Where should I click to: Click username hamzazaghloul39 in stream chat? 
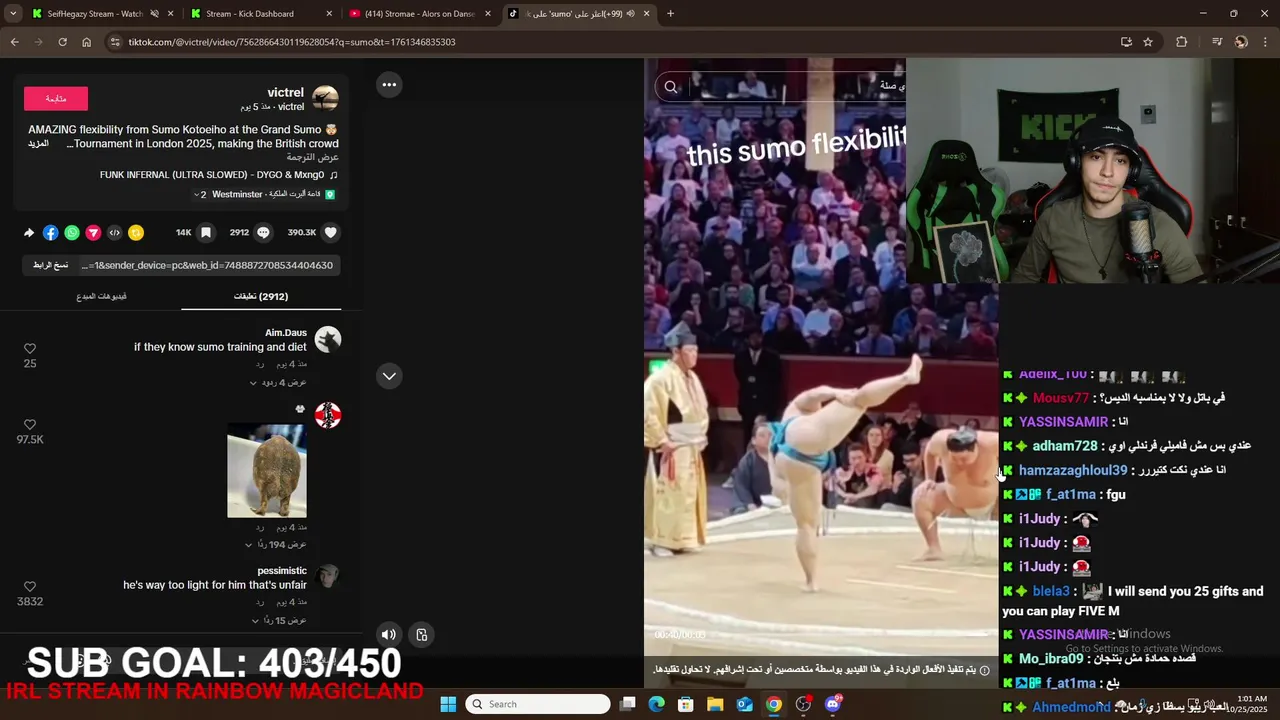(1073, 470)
